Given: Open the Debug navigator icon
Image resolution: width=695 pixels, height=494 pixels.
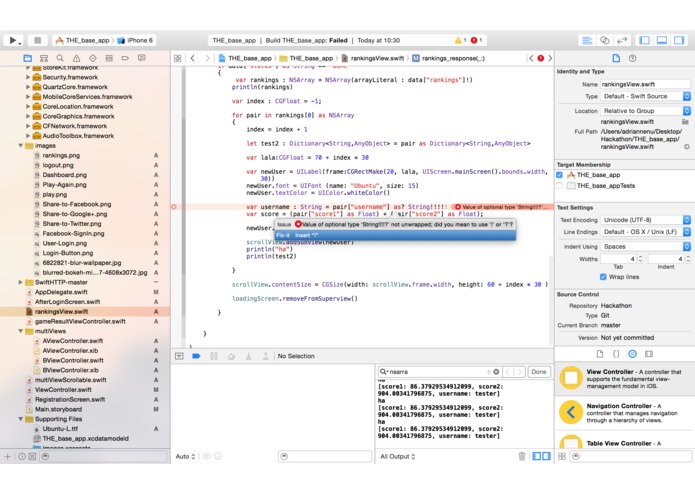Looking at the screenshot, I should point(109,58).
